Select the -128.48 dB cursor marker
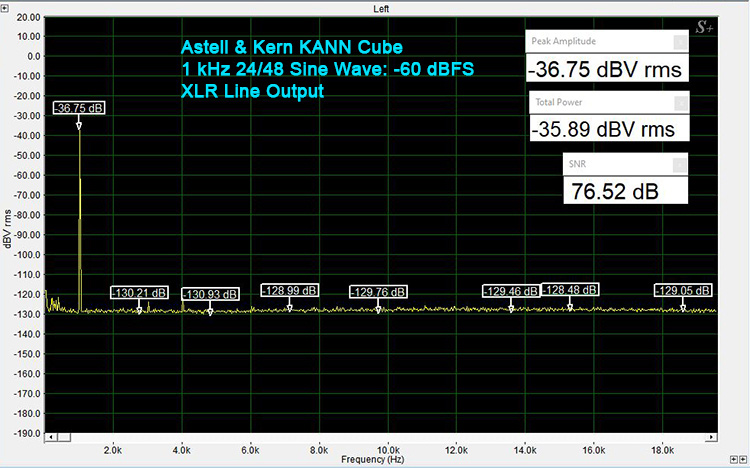Screen dimensions: 750x468 click(570, 289)
